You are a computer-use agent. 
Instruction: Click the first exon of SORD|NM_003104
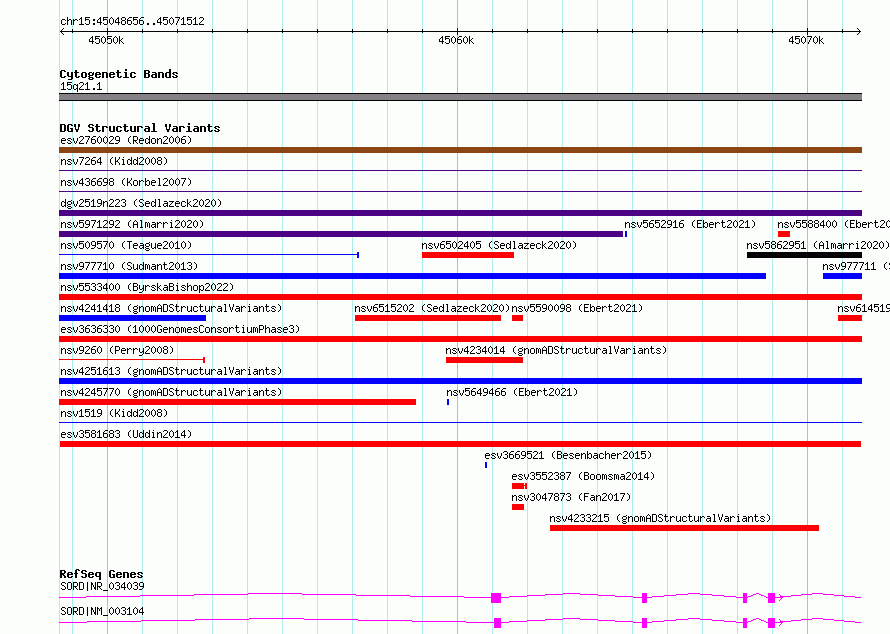[x=498, y=623]
